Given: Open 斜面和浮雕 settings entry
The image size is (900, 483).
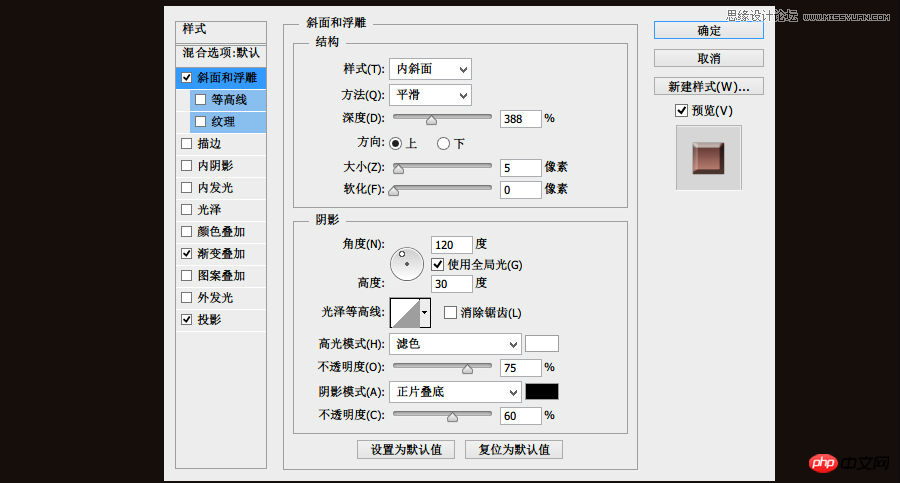Looking at the screenshot, I should point(227,78).
